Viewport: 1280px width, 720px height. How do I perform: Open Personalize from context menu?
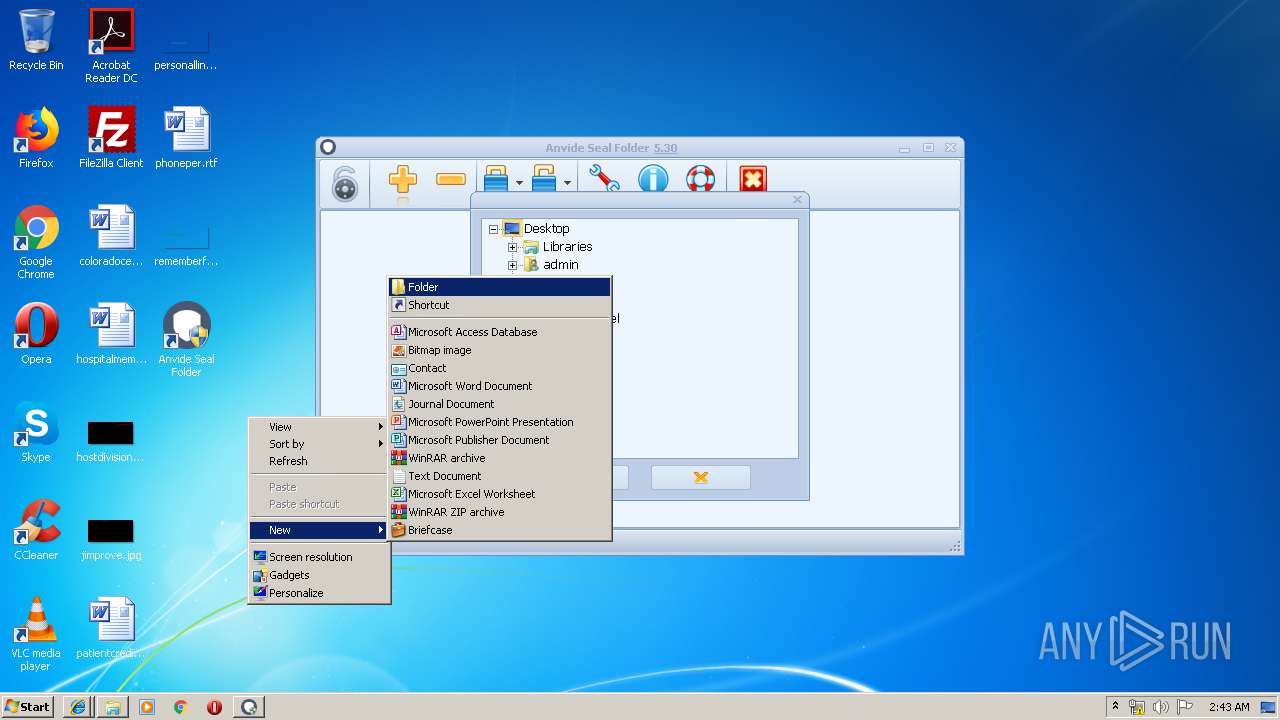tap(319, 593)
